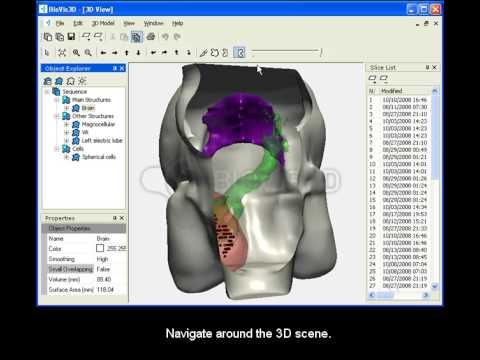Click the printer-like icon left of Undo

pos(151,37)
